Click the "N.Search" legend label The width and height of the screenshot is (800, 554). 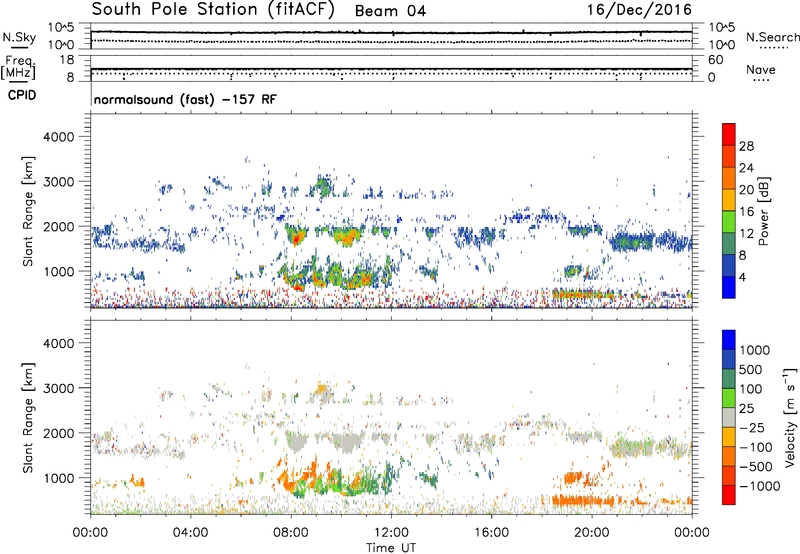(772, 37)
